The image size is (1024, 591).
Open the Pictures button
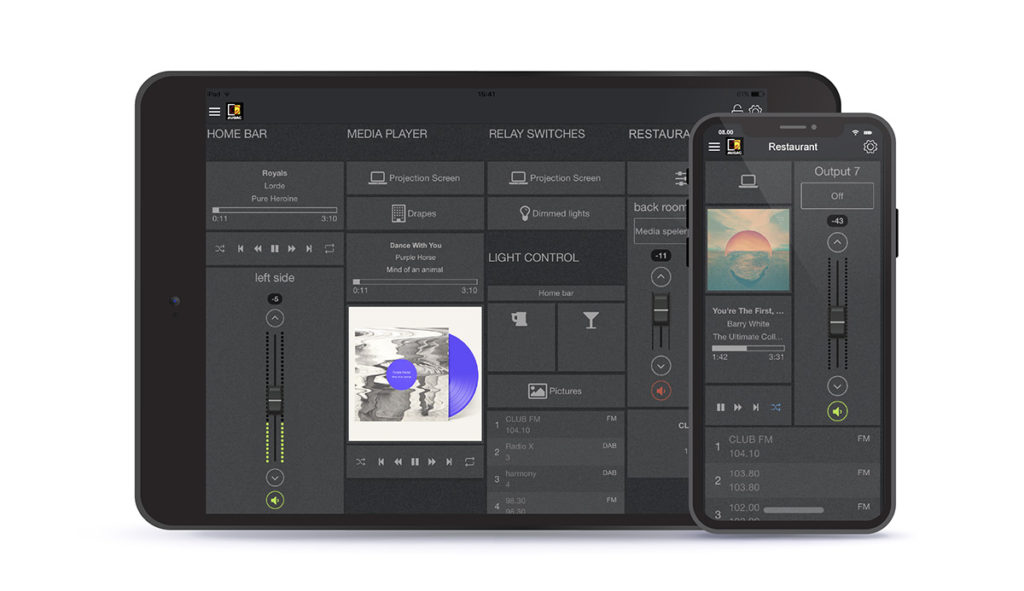(556, 391)
